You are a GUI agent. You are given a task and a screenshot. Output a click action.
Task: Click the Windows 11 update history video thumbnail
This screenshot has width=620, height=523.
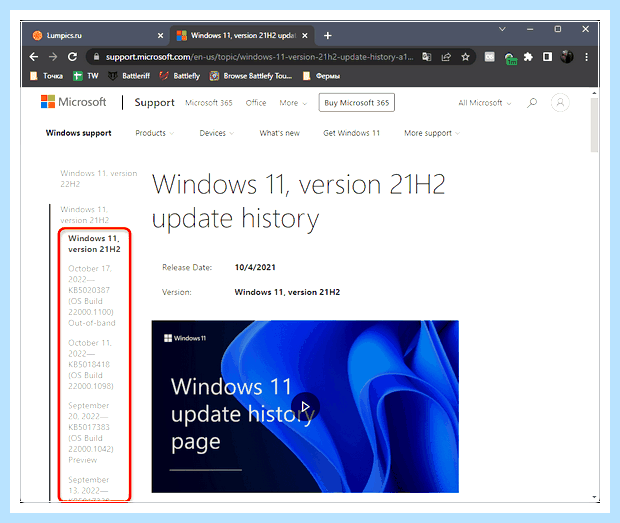pos(305,406)
